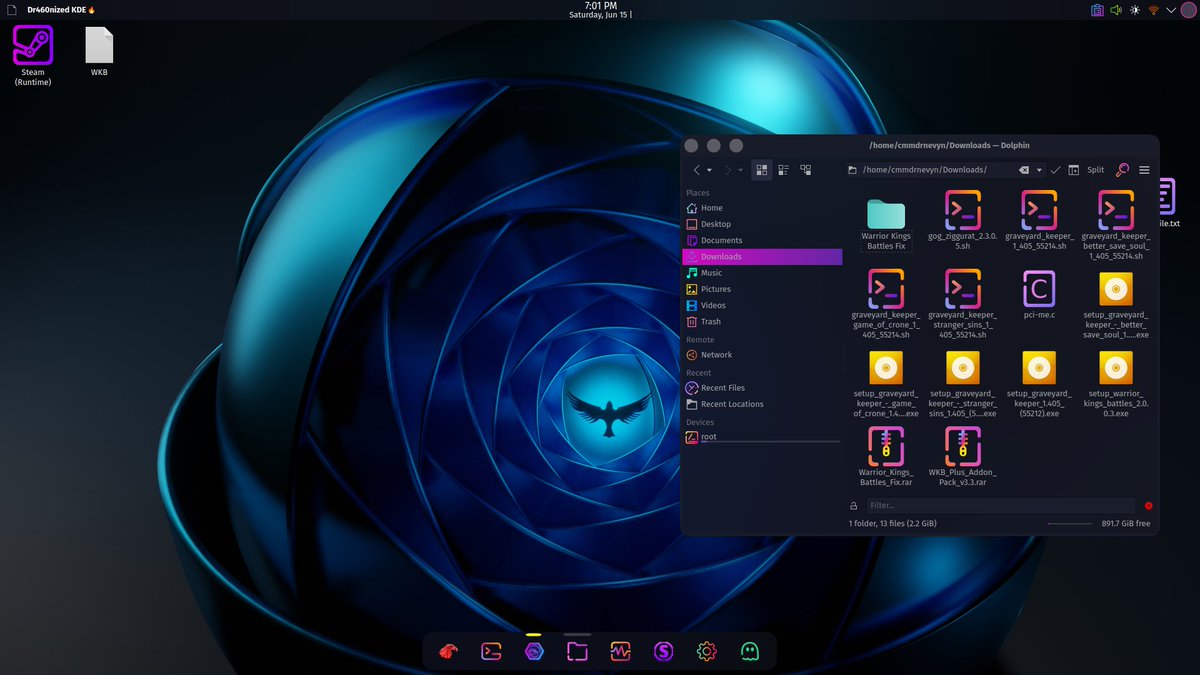Image resolution: width=1200 pixels, height=675 pixels.
Task: Select setup_graveyard_keeper_-_game_of_crone exe
Action: [886, 383]
